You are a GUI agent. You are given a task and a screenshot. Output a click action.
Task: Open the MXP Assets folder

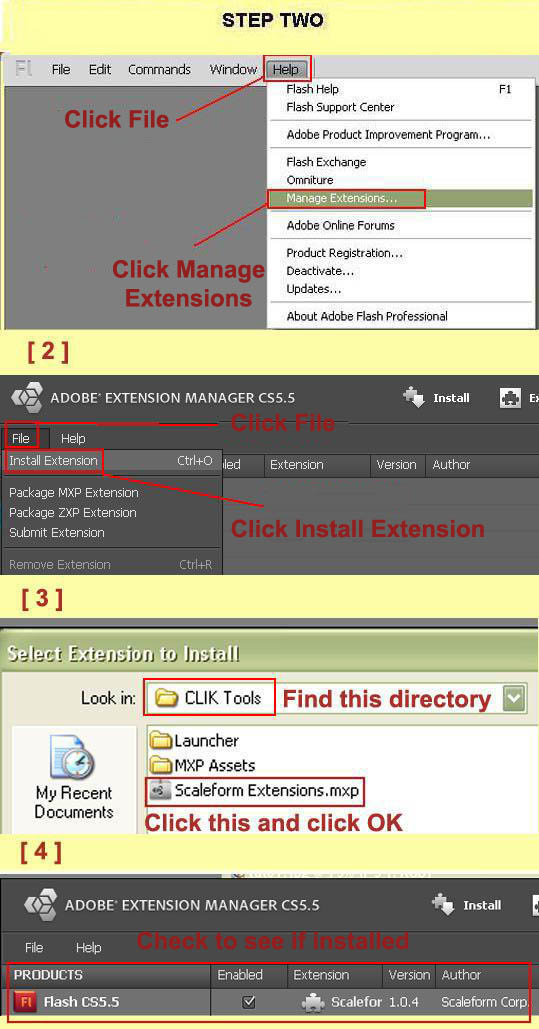tap(203, 765)
